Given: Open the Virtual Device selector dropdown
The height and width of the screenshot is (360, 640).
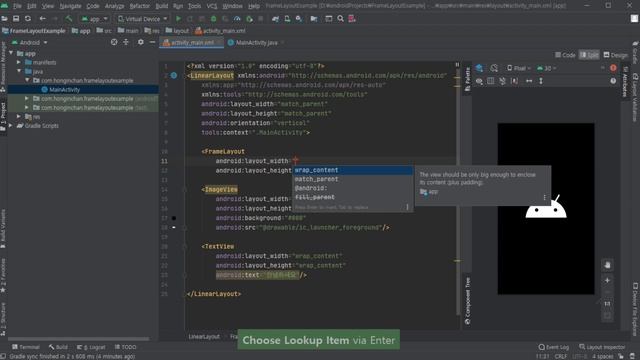Looking at the screenshot, I should click(x=142, y=19).
